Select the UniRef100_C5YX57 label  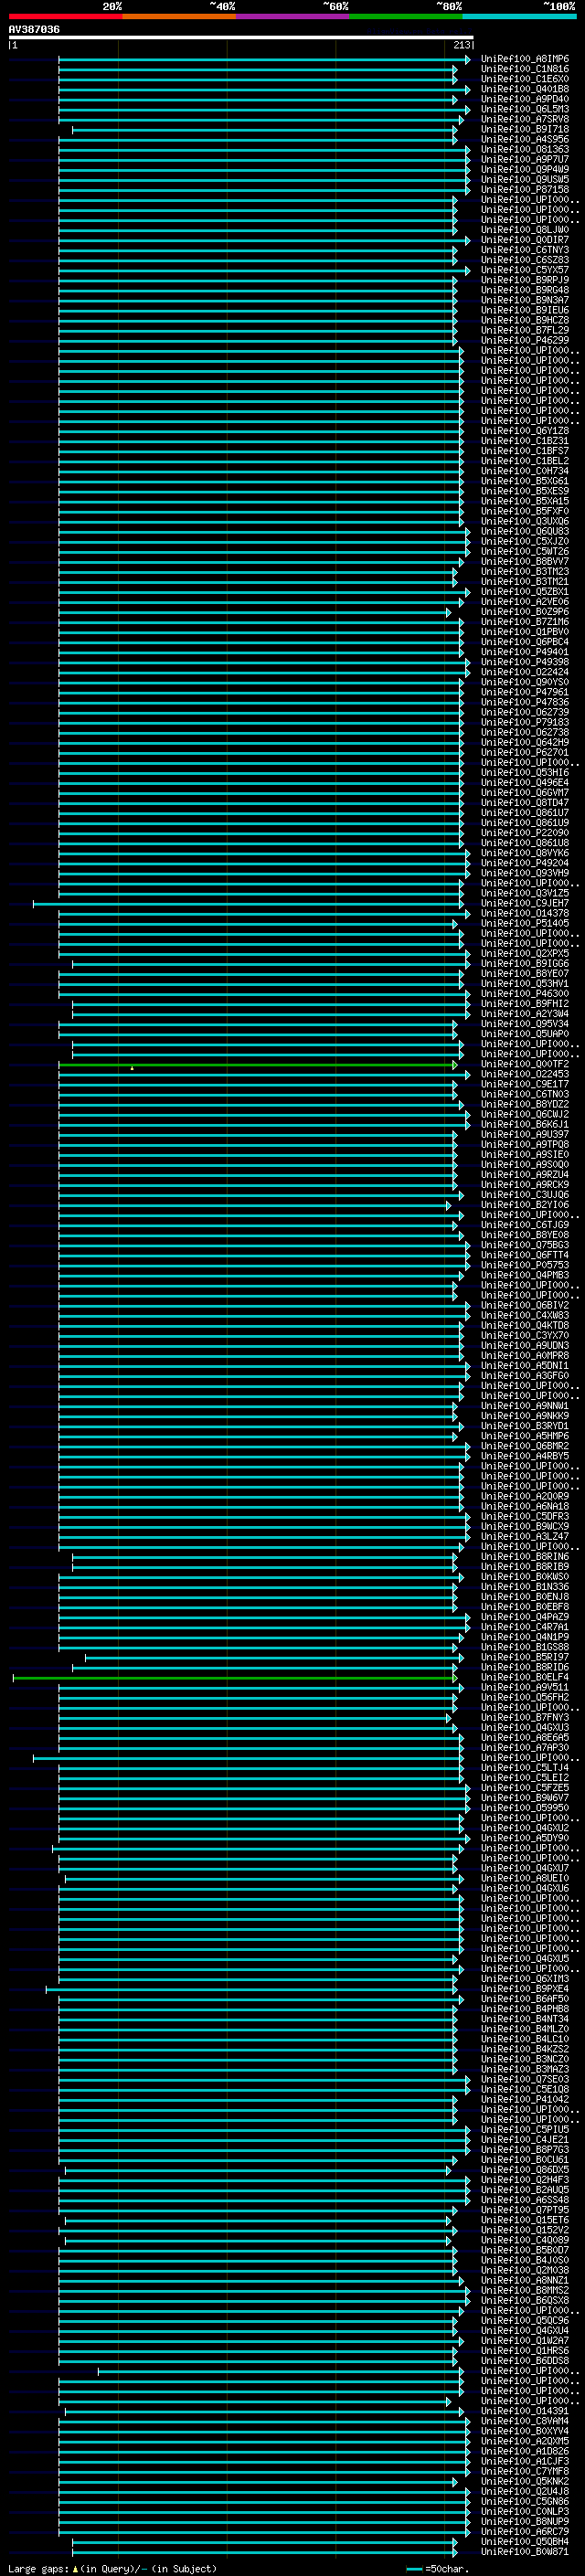point(525,270)
